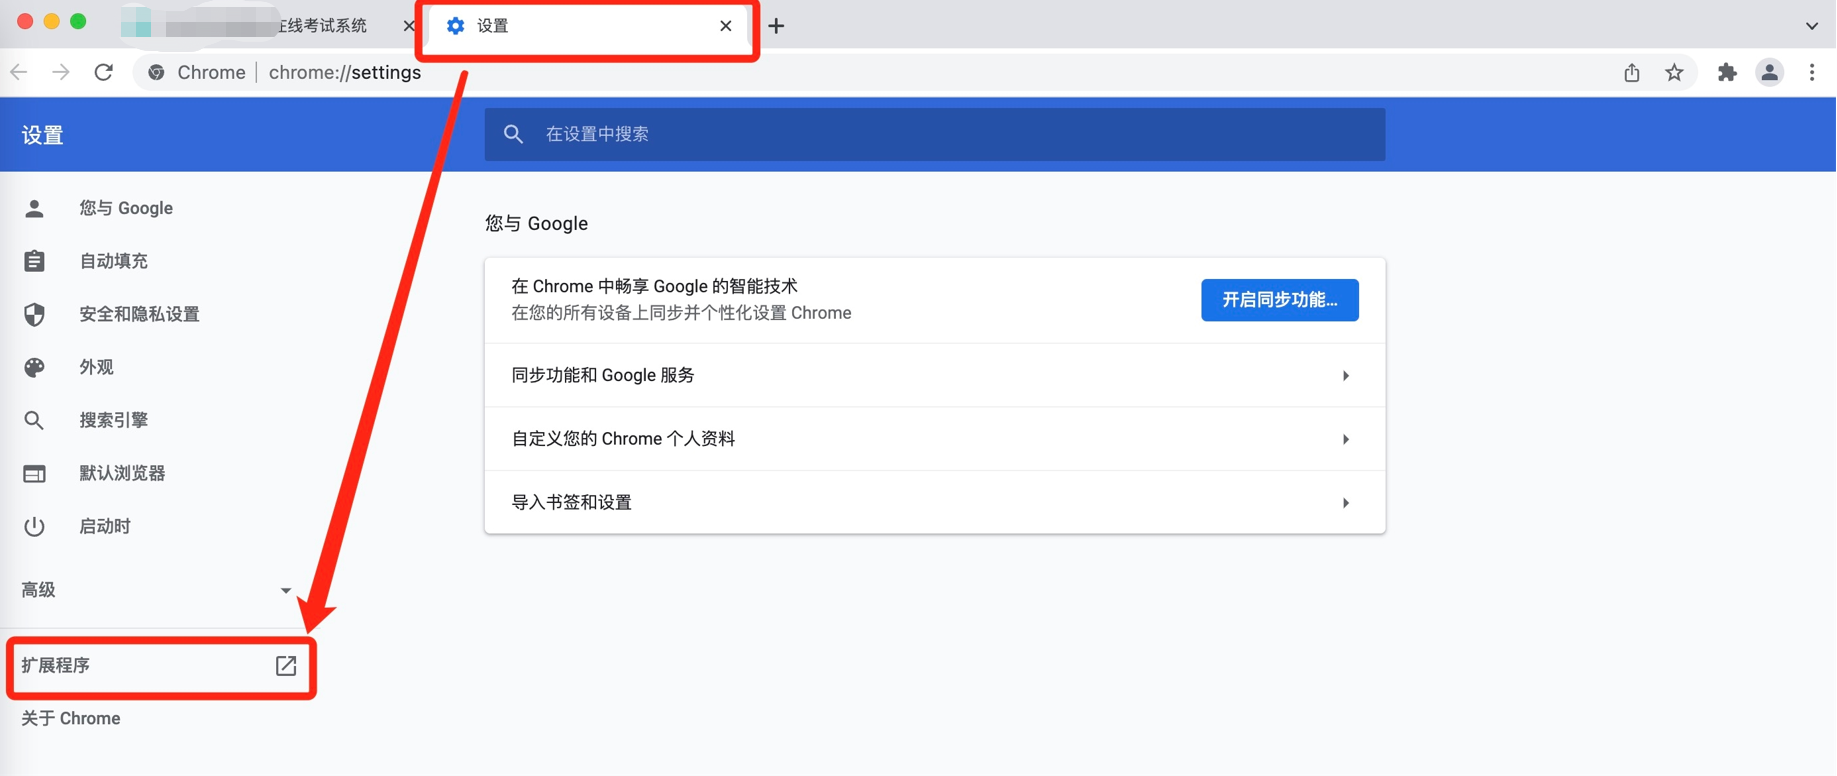Open 启动时 in sidebar

click(x=105, y=526)
